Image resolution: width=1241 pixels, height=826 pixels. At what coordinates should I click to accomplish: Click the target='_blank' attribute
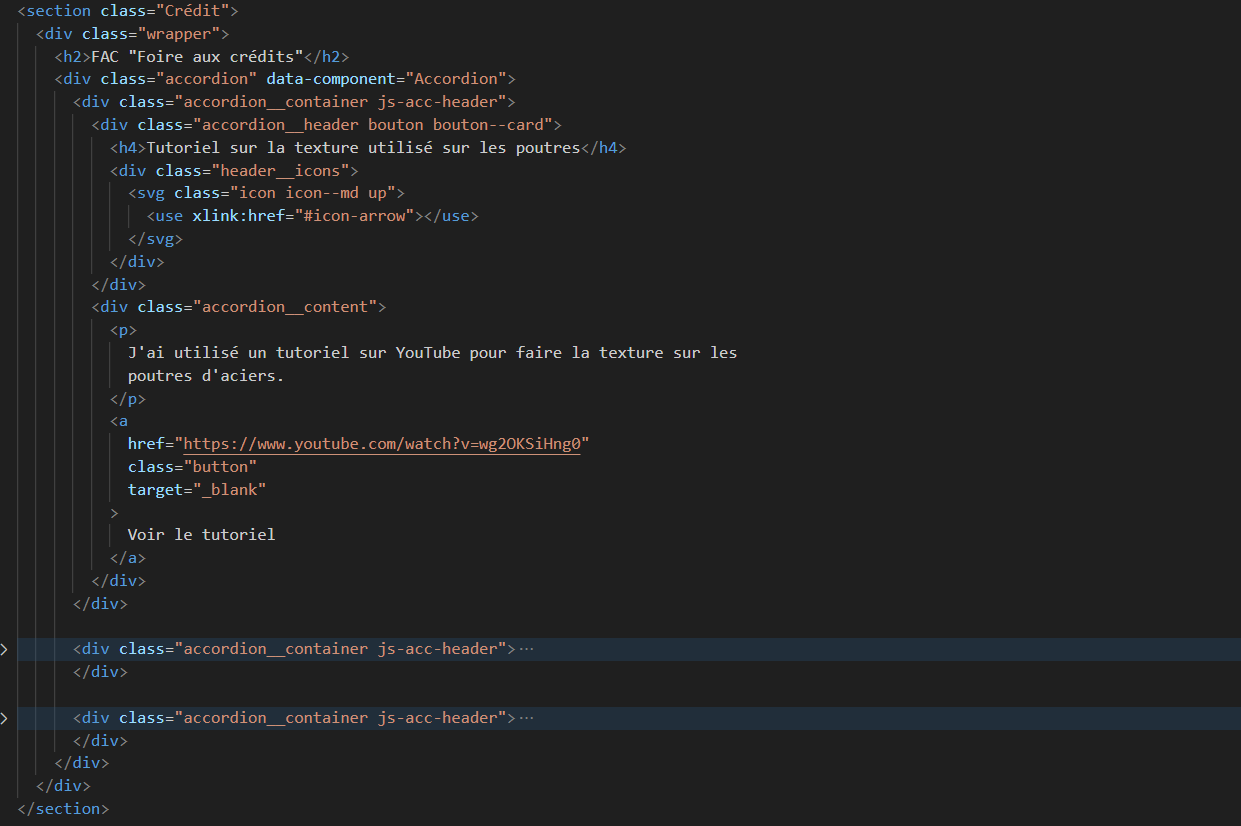(x=198, y=489)
